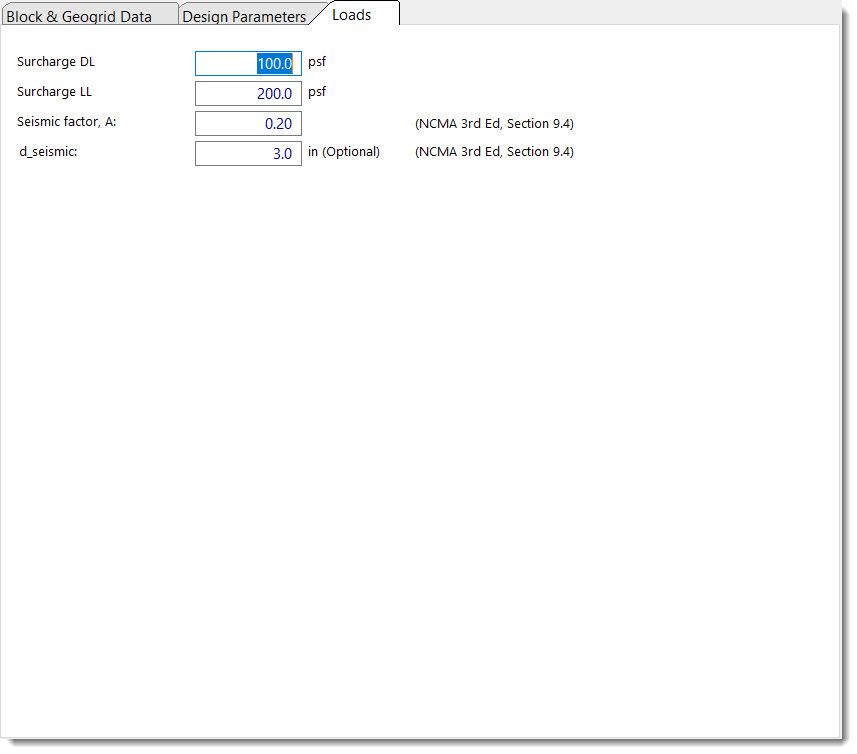Click NCMA reference next to d_seismic
Screen dimensions: 857x754
(x=494, y=152)
